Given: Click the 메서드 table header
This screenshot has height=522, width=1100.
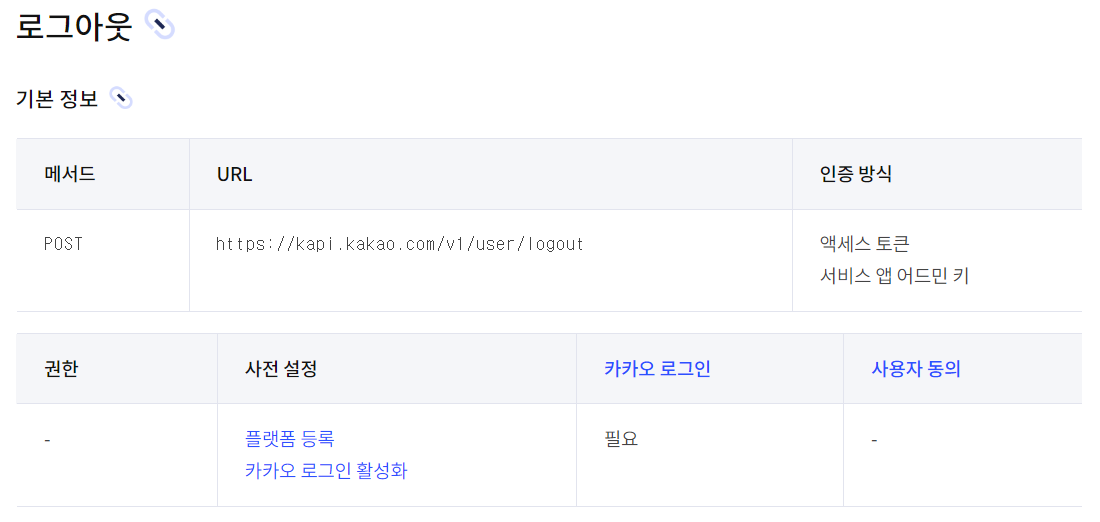Looking at the screenshot, I should pyautogui.click(x=69, y=174).
